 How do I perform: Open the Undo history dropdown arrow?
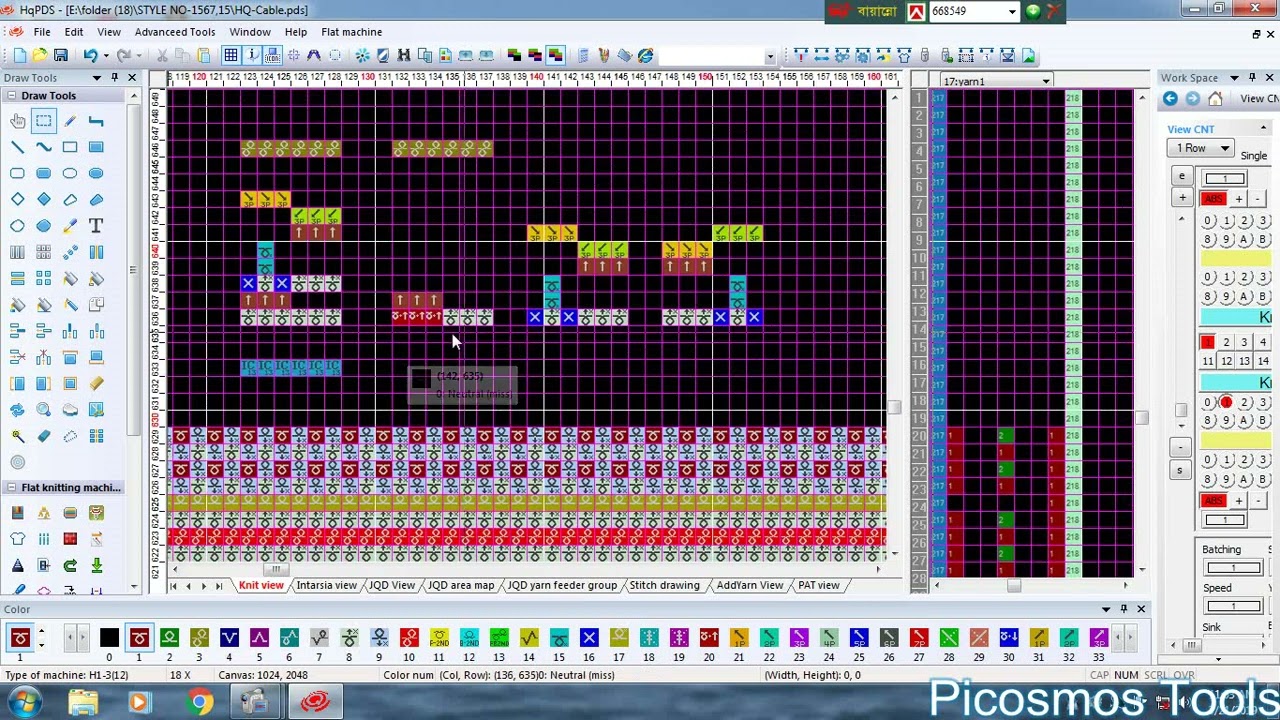pyautogui.click(x=105, y=56)
